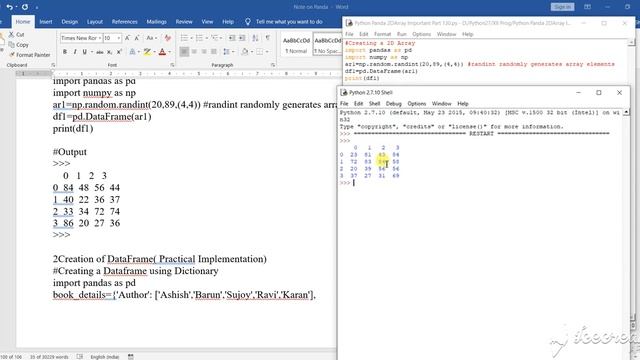Click the Redo/Repeat icon in Word's title bar

click(24, 7)
